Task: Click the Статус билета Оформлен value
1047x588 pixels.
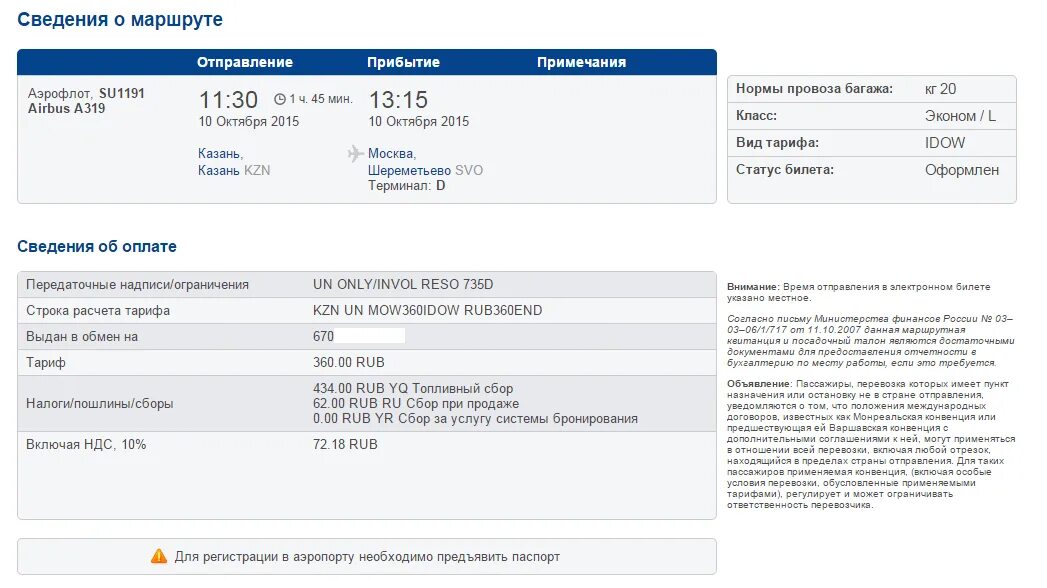Action: click(961, 170)
